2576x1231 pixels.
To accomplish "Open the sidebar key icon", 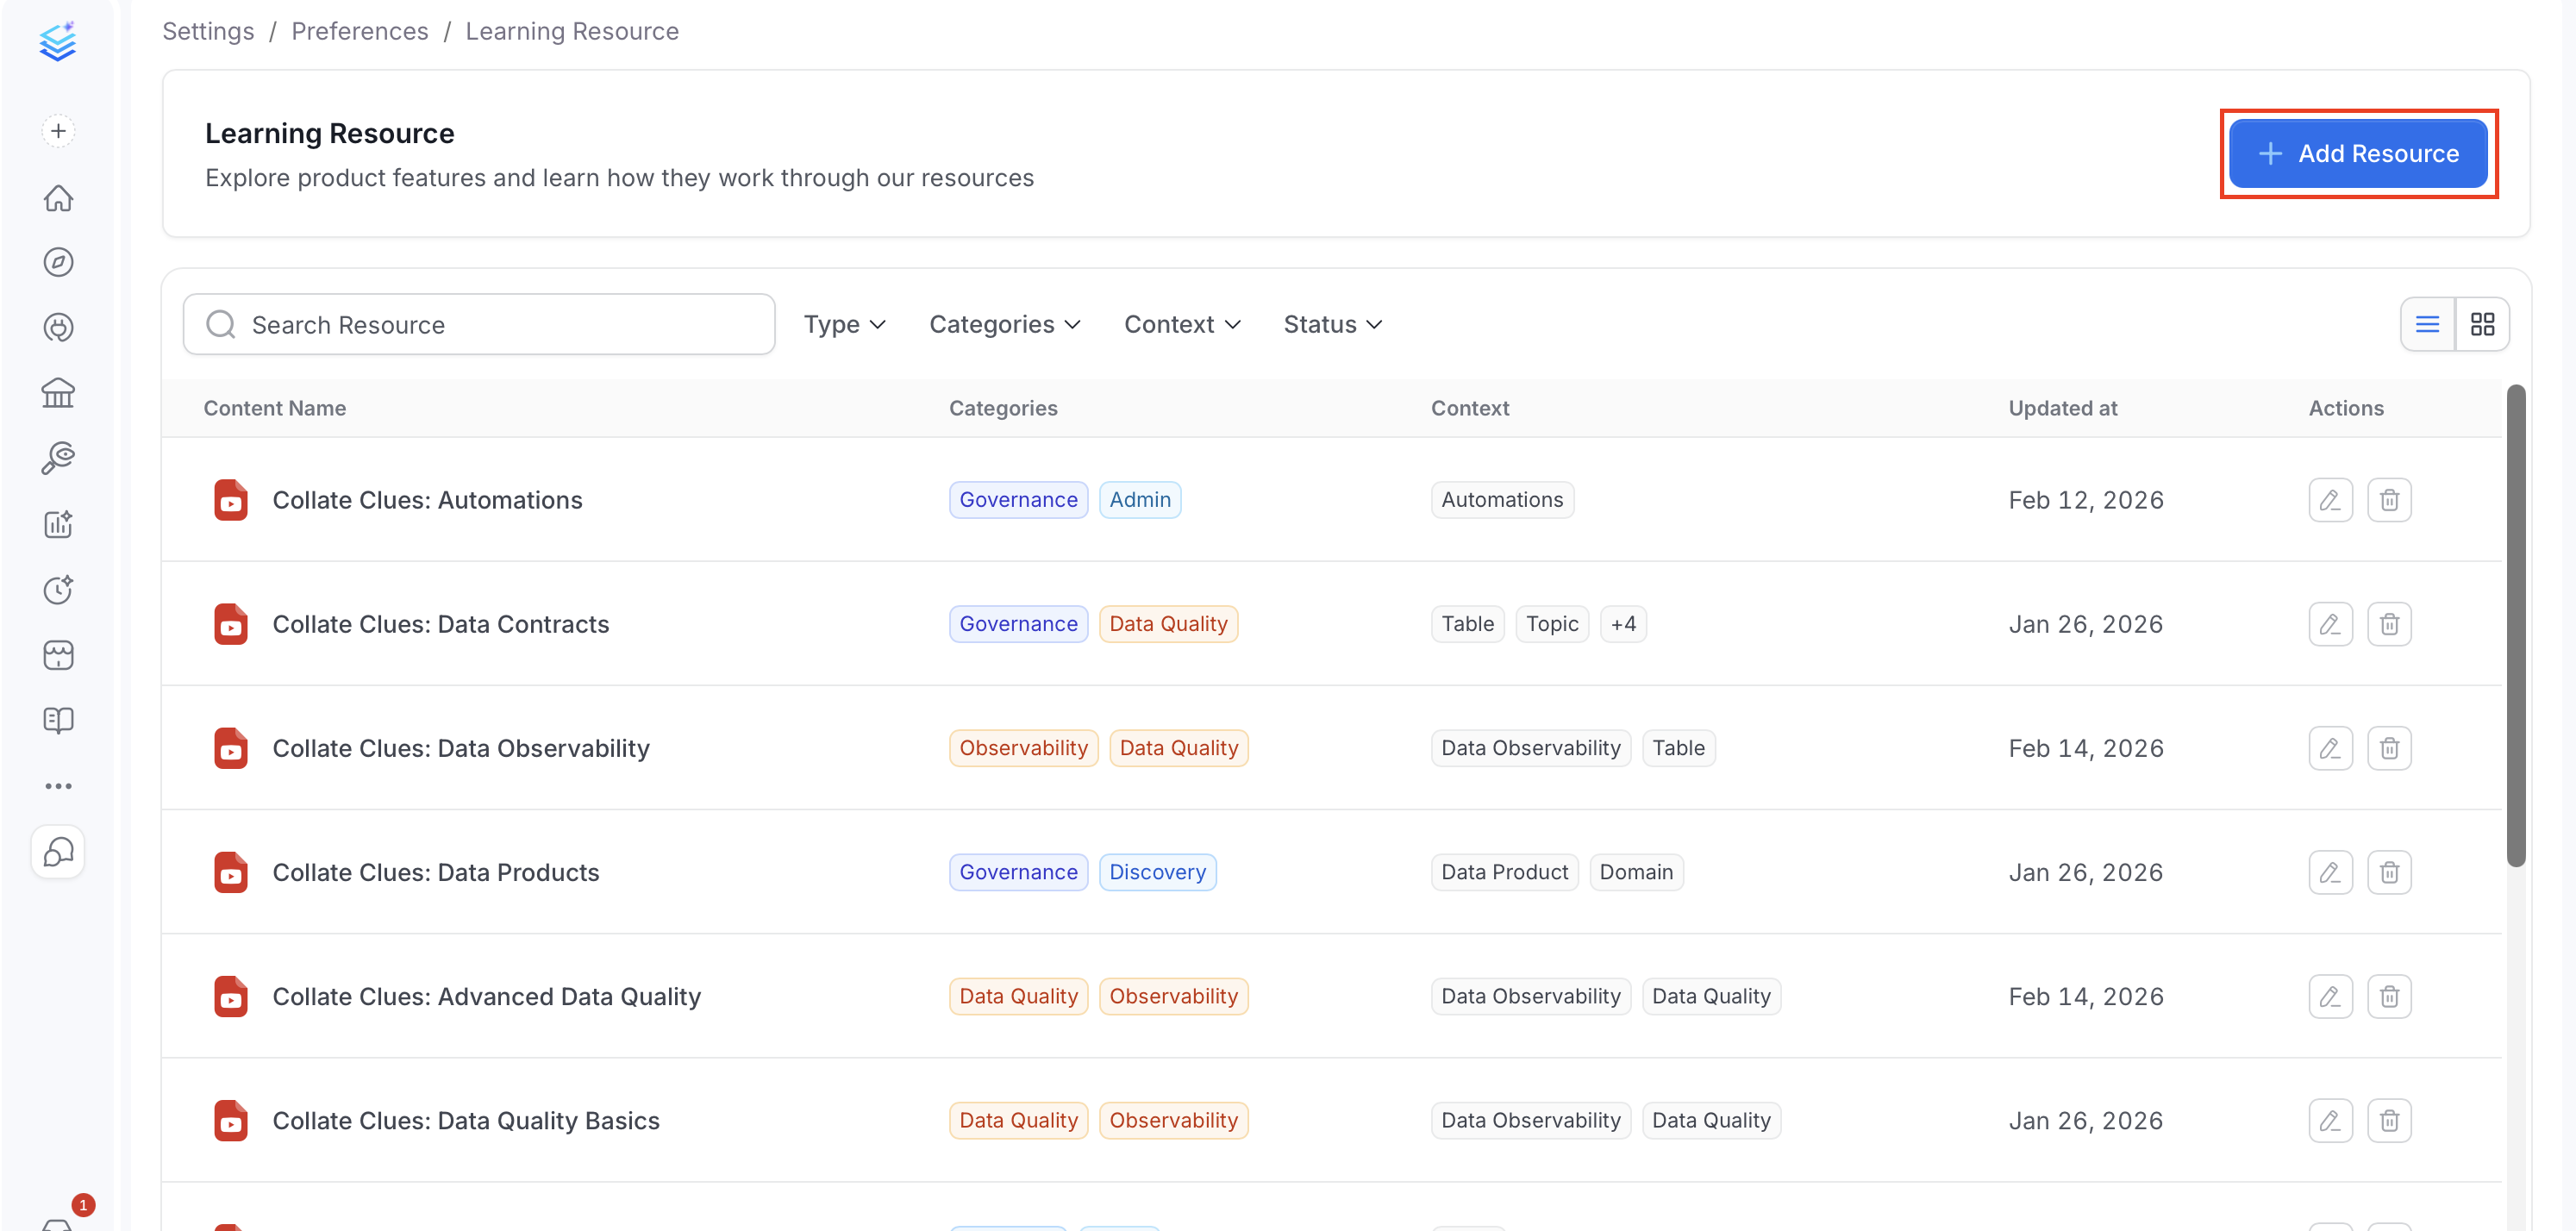I will click(x=58, y=458).
